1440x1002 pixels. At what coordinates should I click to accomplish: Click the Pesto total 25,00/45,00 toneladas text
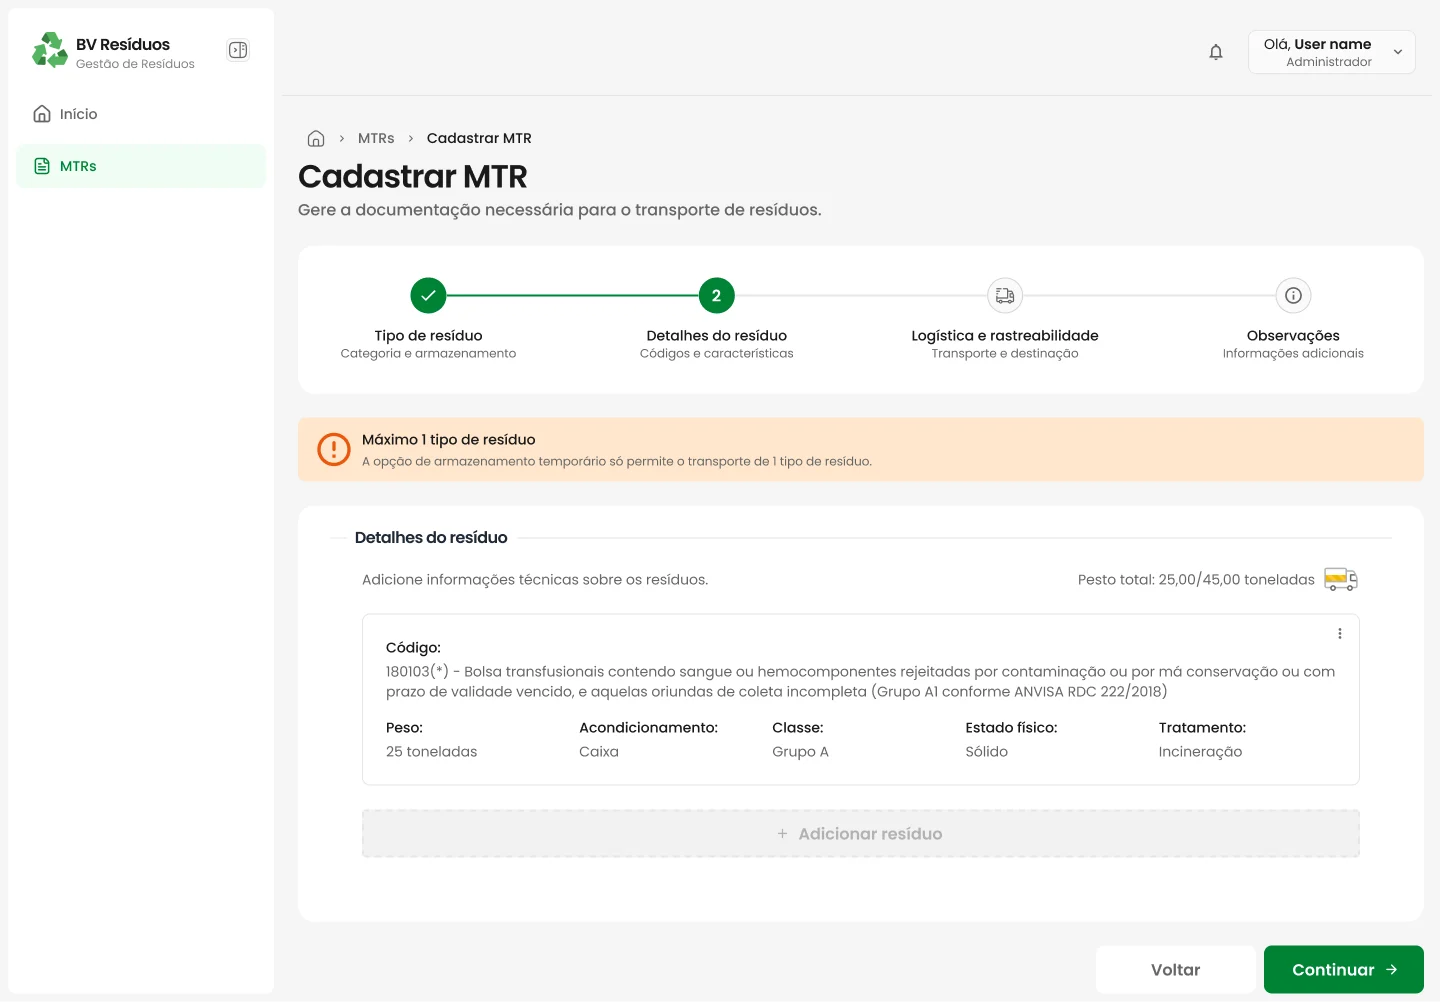pyautogui.click(x=1196, y=580)
